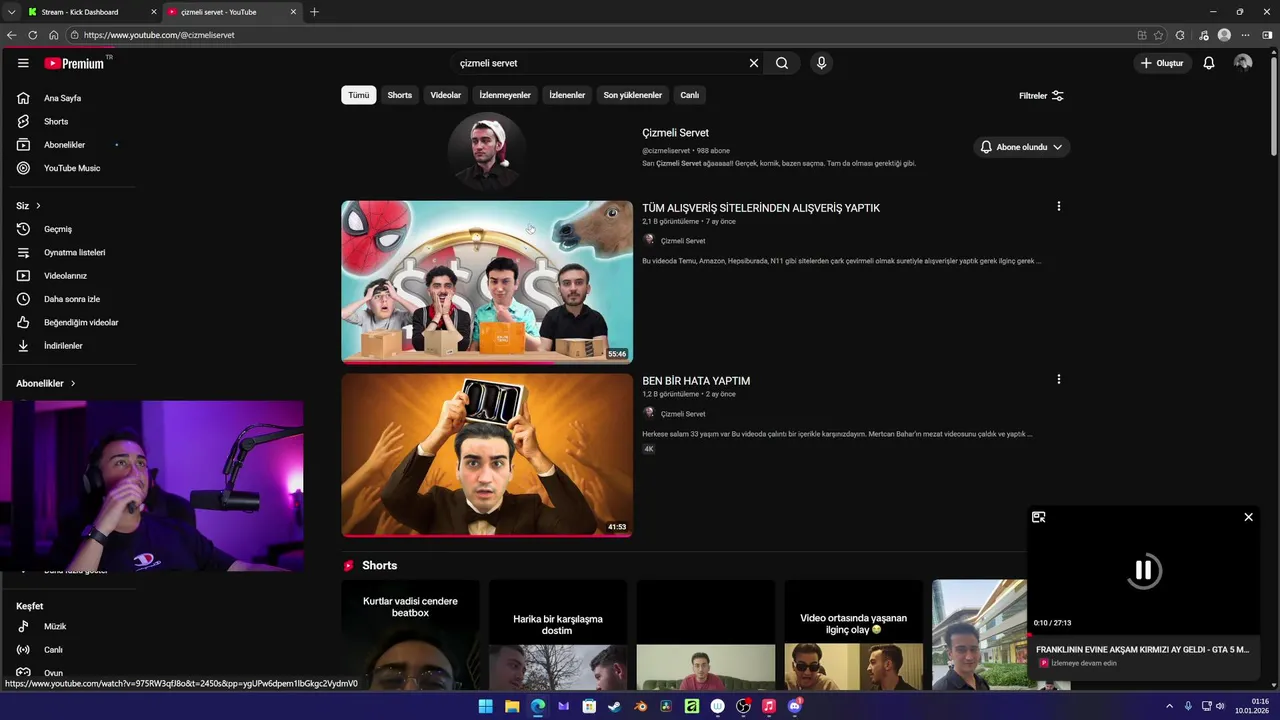Open Kurtlar vadisi cendere beatbox short
The height and width of the screenshot is (720, 1280).
[x=410, y=635]
